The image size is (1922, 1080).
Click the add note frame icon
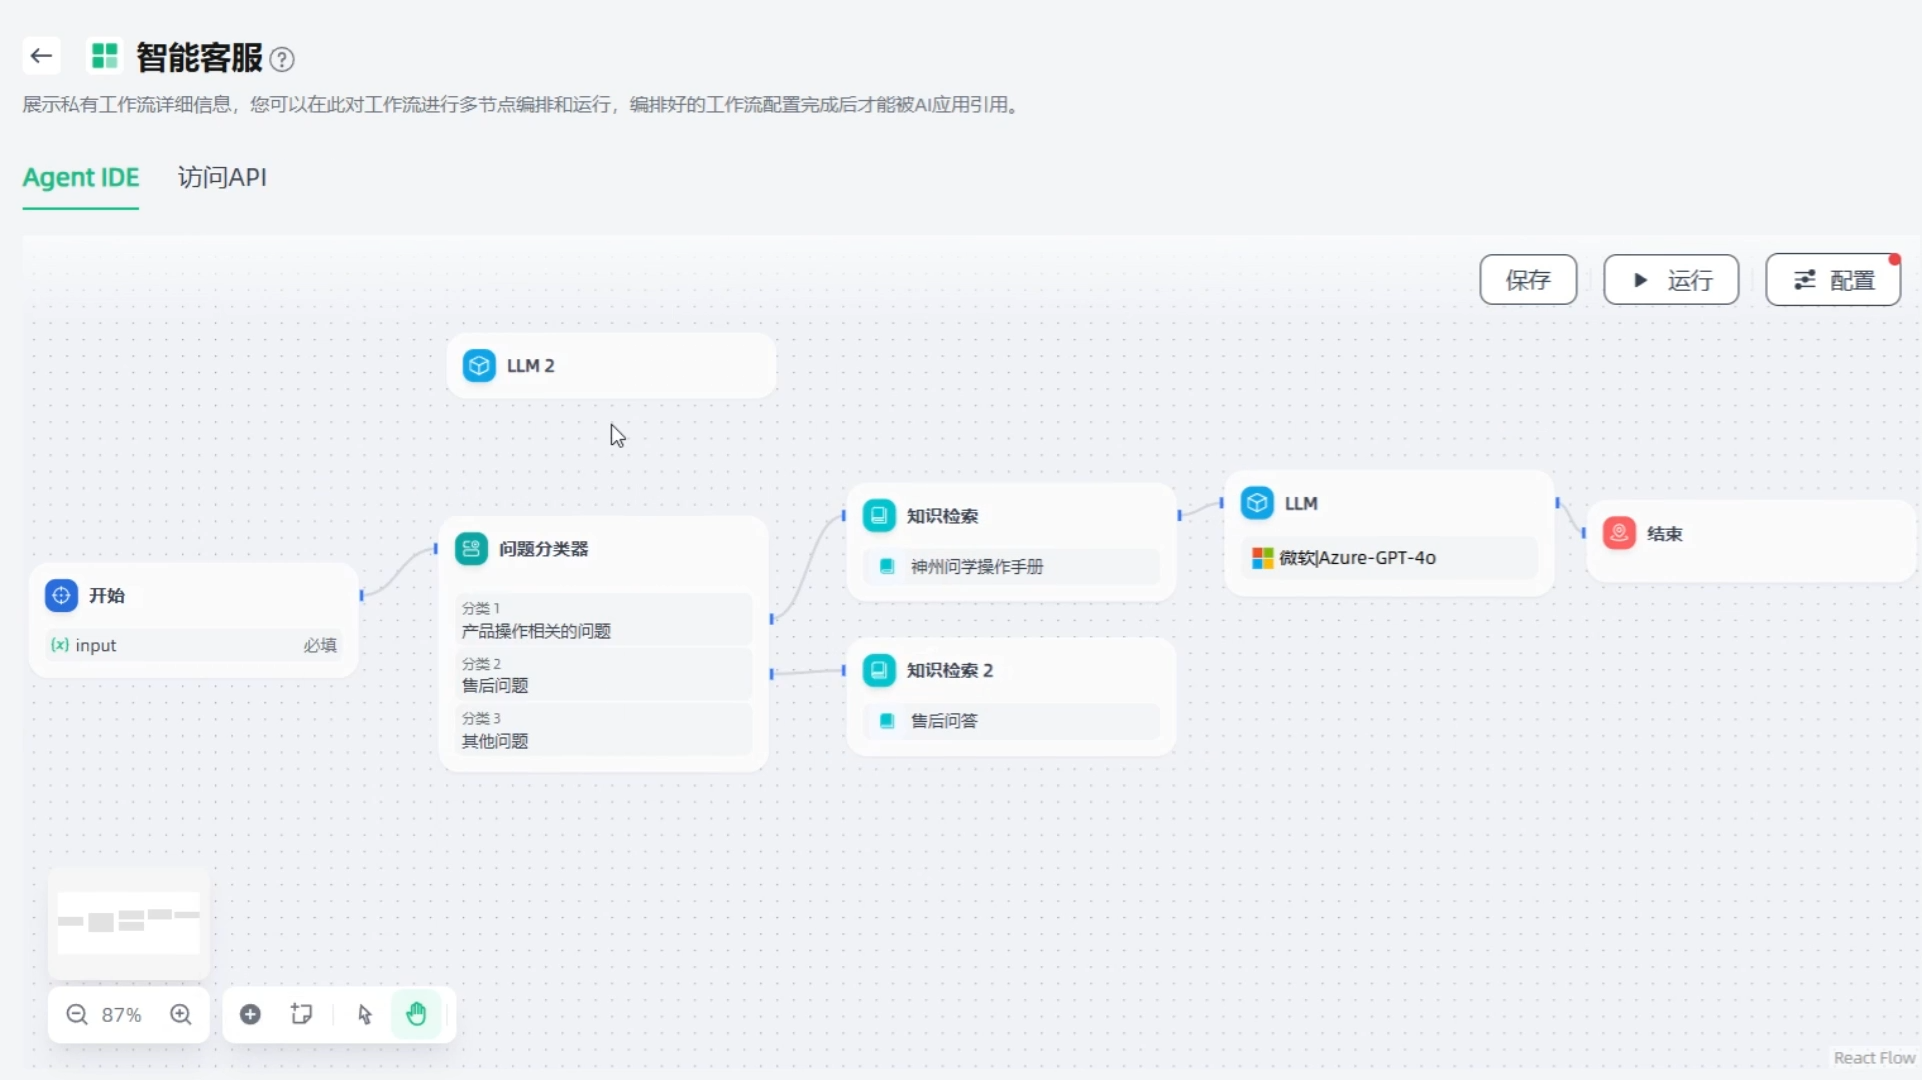pyautogui.click(x=301, y=1015)
